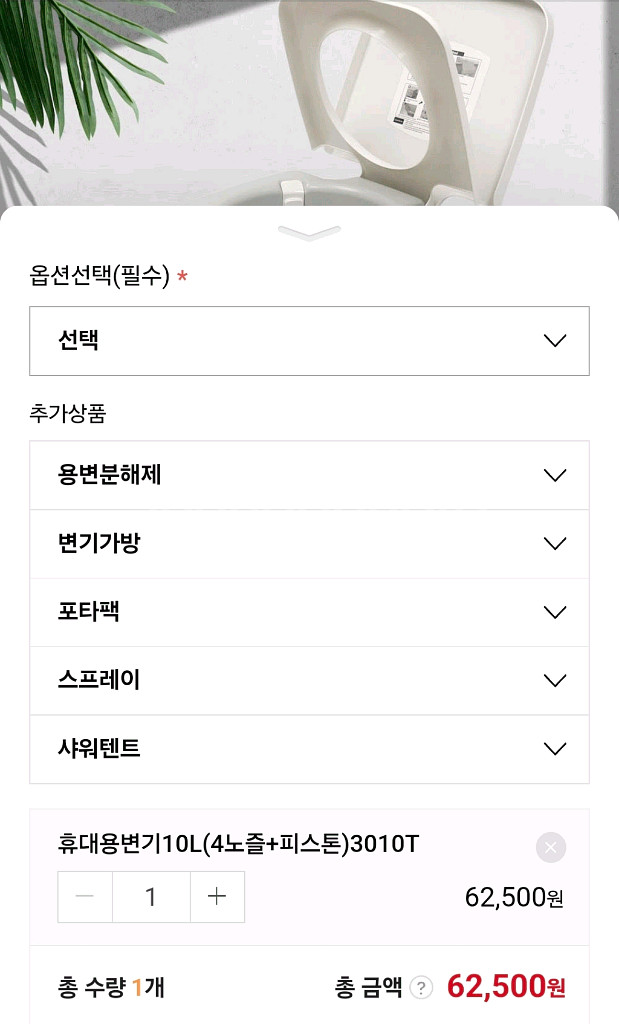619x1024 pixels.
Task: Click the chevron on the 선택 selector
Action: [554, 341]
